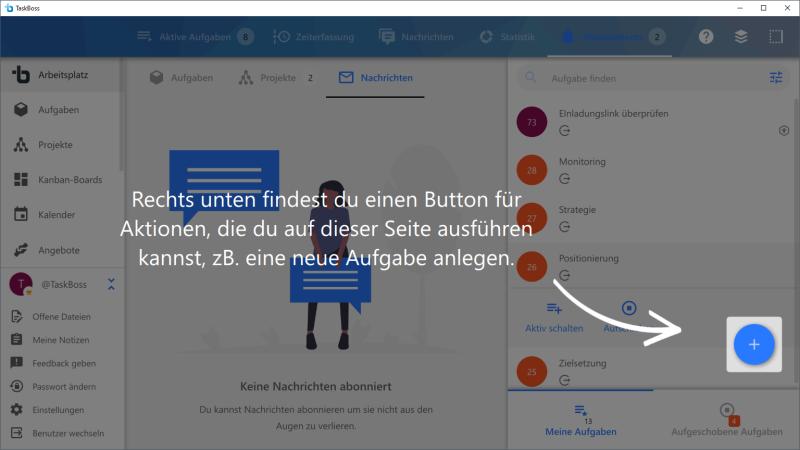Open the help question mark icon

coord(706,36)
